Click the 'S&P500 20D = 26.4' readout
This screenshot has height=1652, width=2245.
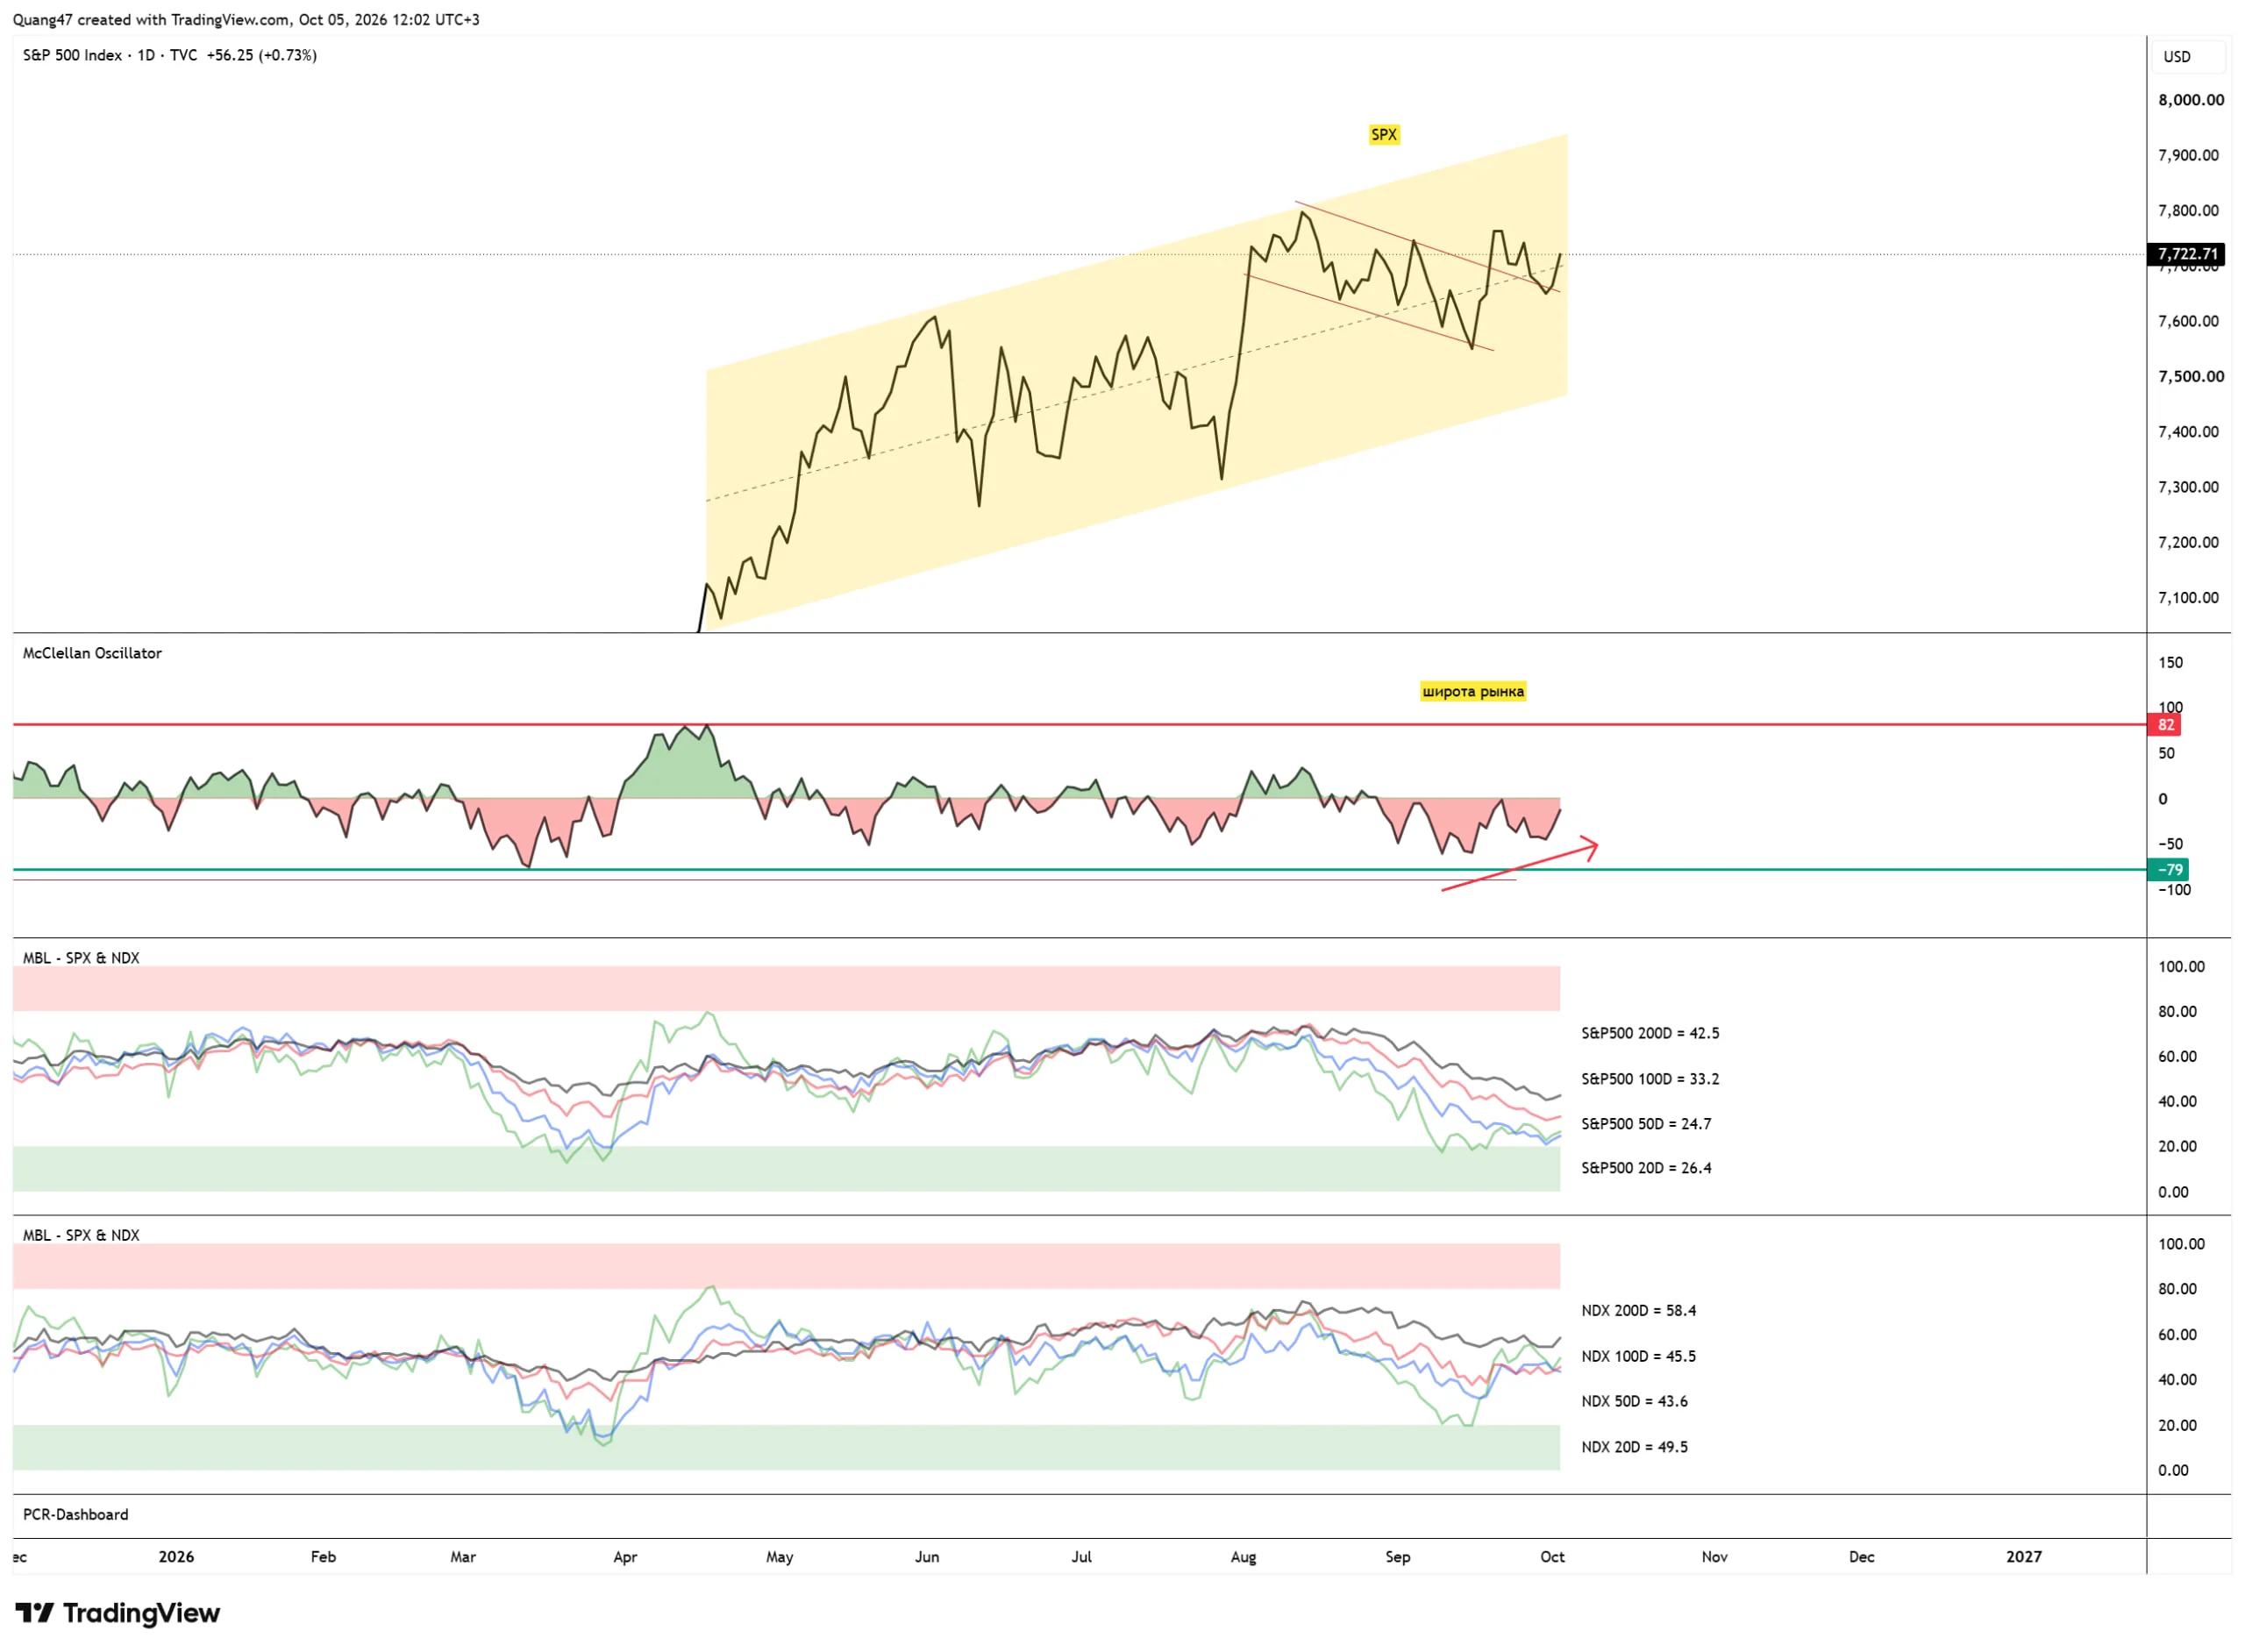(1646, 1168)
